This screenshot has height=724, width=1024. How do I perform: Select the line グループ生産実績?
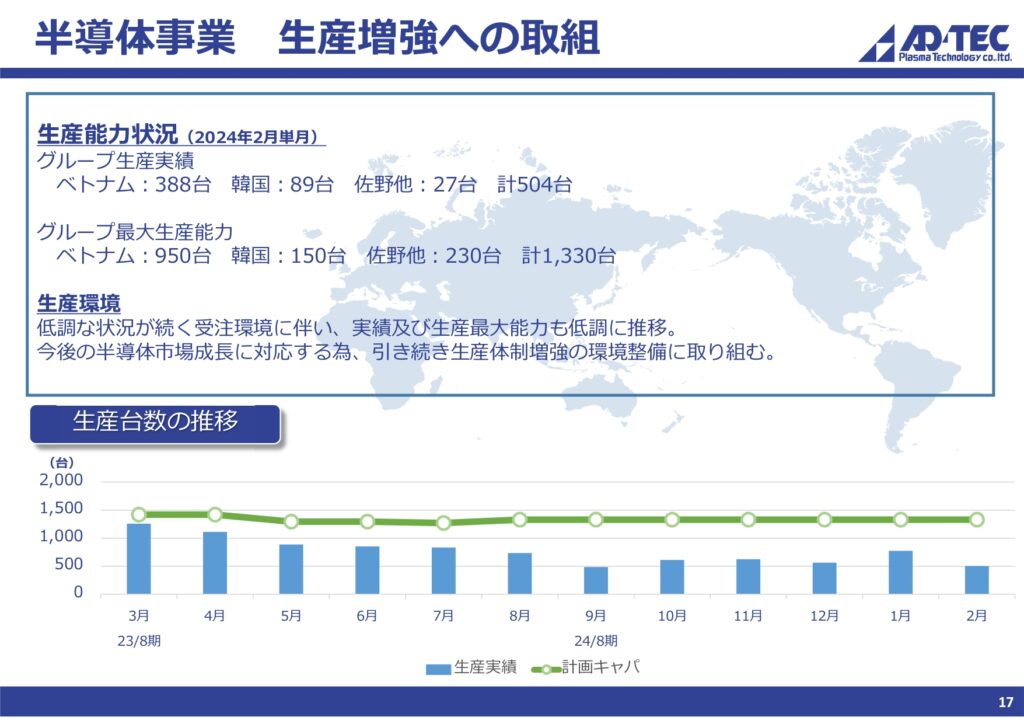point(115,161)
